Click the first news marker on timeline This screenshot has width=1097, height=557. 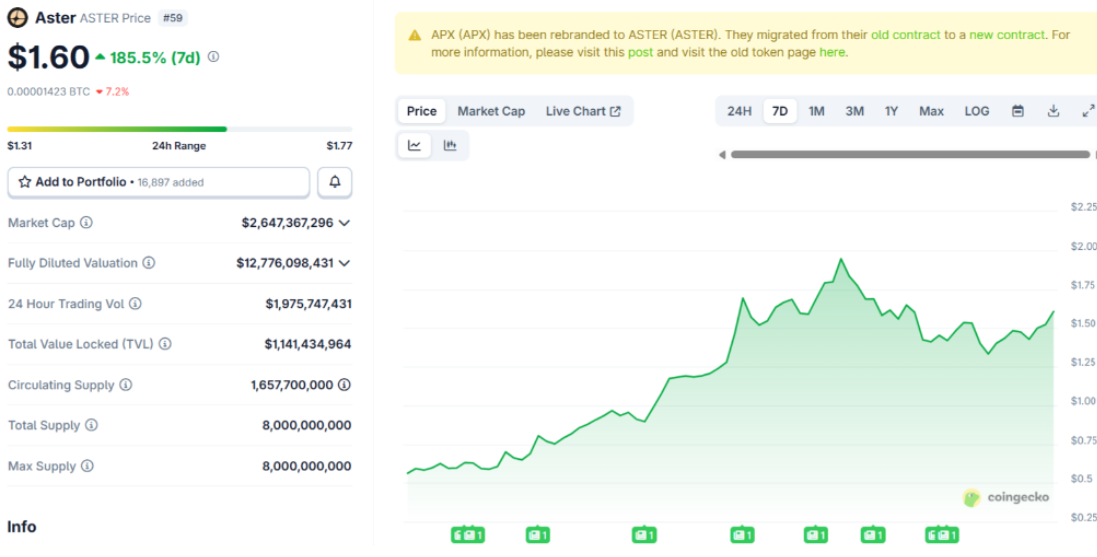click(x=467, y=535)
